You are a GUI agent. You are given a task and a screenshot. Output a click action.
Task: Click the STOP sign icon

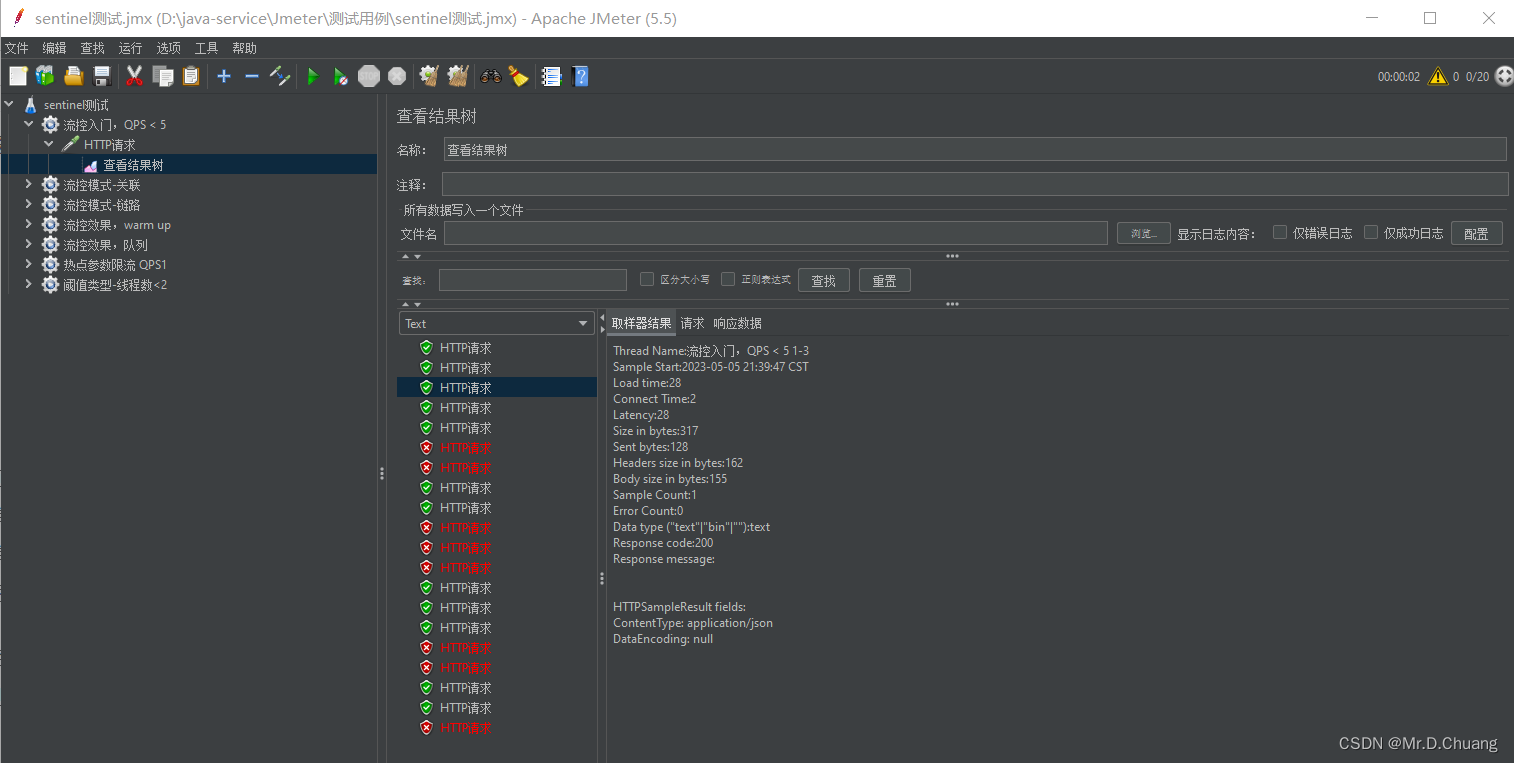pos(369,76)
